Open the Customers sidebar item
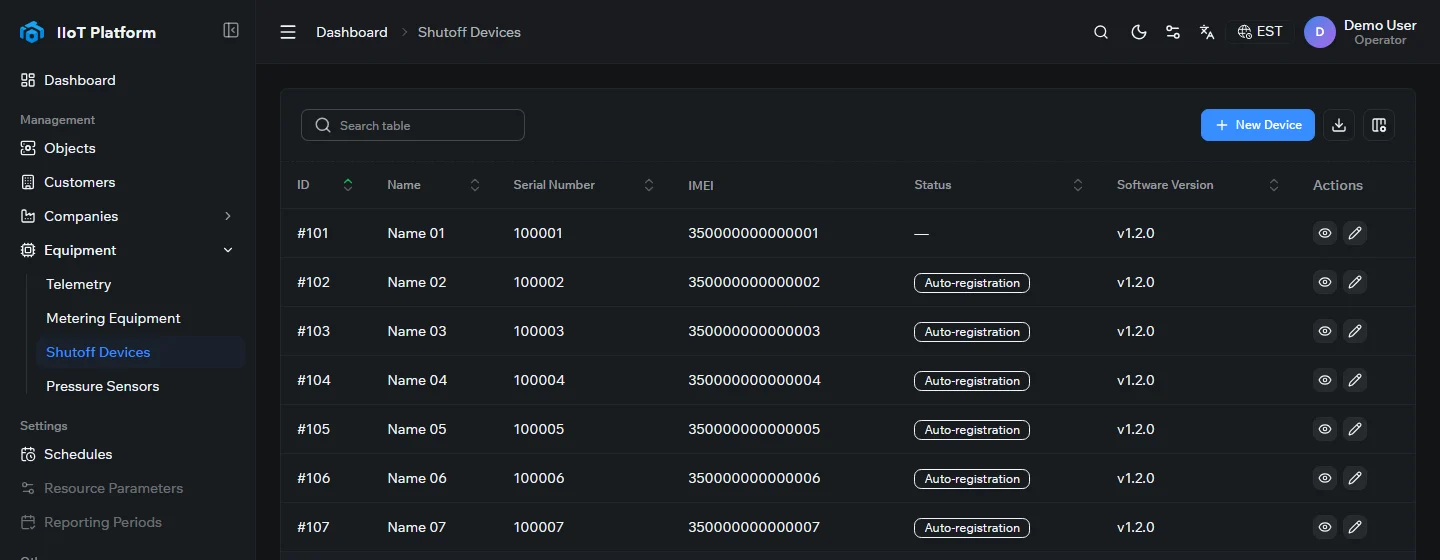The height and width of the screenshot is (560, 1440). 128,182
